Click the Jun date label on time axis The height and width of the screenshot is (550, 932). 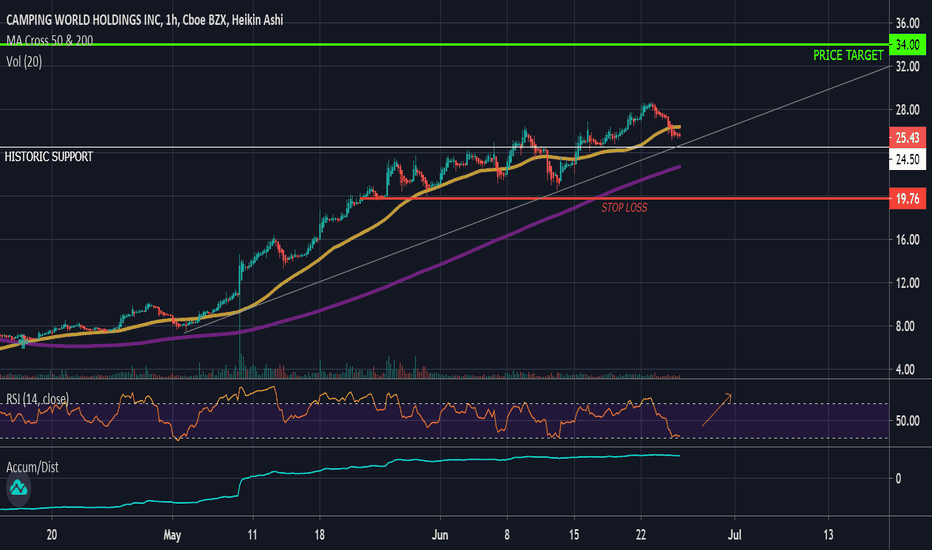point(439,535)
